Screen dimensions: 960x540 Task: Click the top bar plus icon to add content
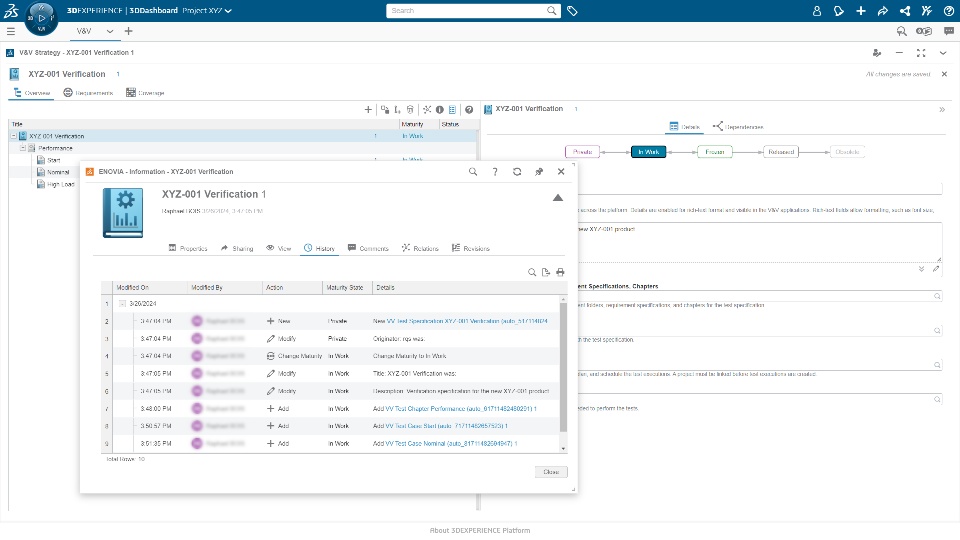pos(861,11)
